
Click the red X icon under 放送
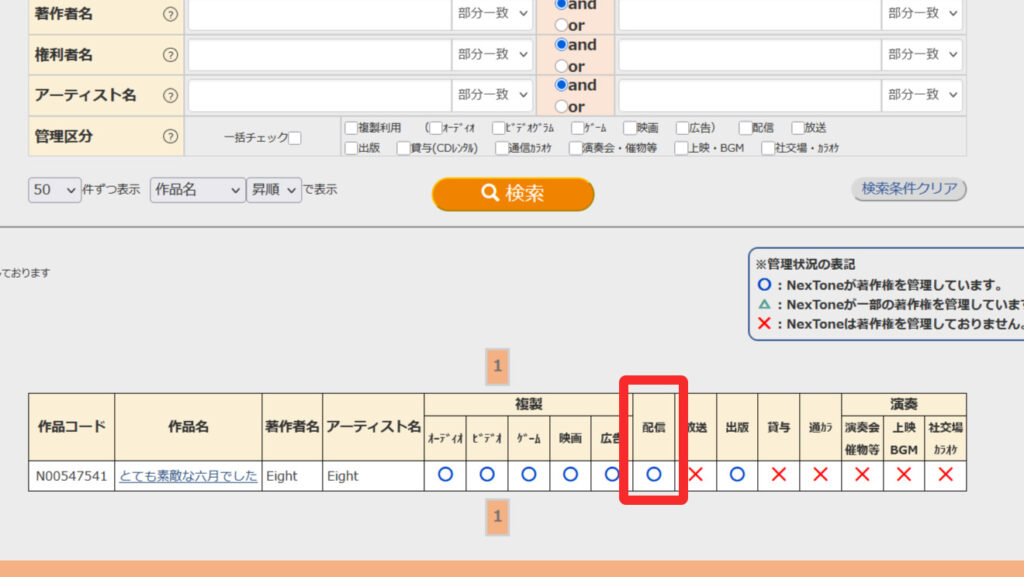(695, 476)
